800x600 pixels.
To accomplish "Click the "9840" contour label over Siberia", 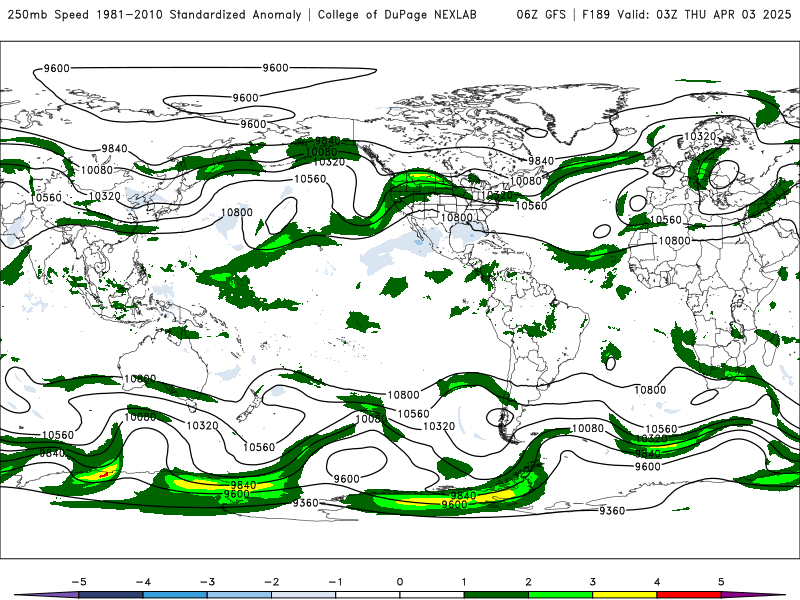I will pyautogui.click(x=114, y=148).
